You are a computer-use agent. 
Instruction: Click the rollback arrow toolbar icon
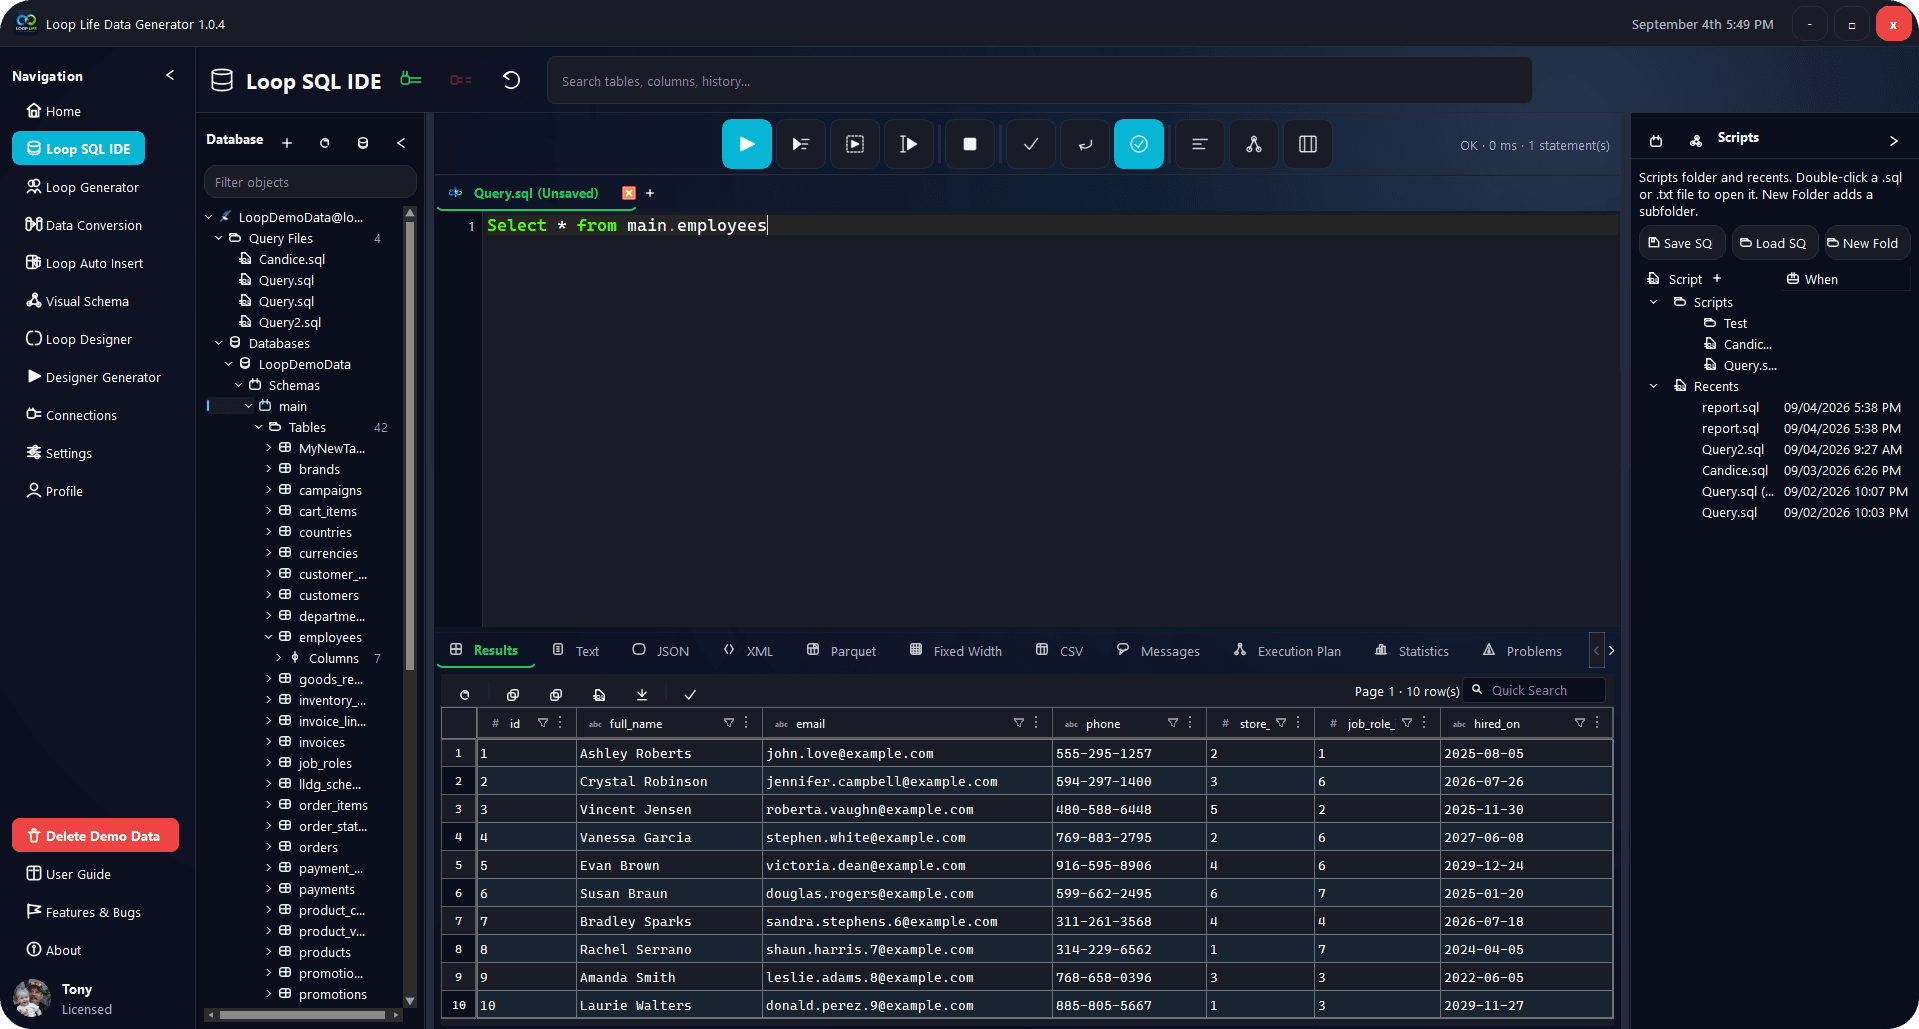coord(1084,144)
